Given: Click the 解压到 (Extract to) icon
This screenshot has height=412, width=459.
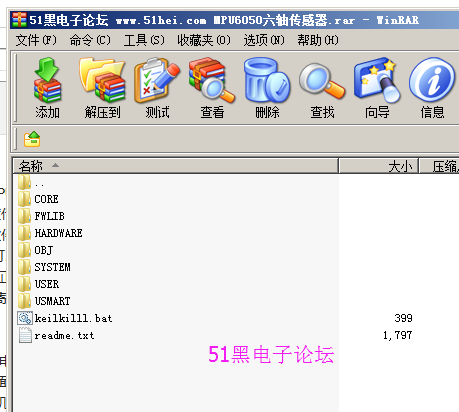Looking at the screenshot, I should 102,88.
